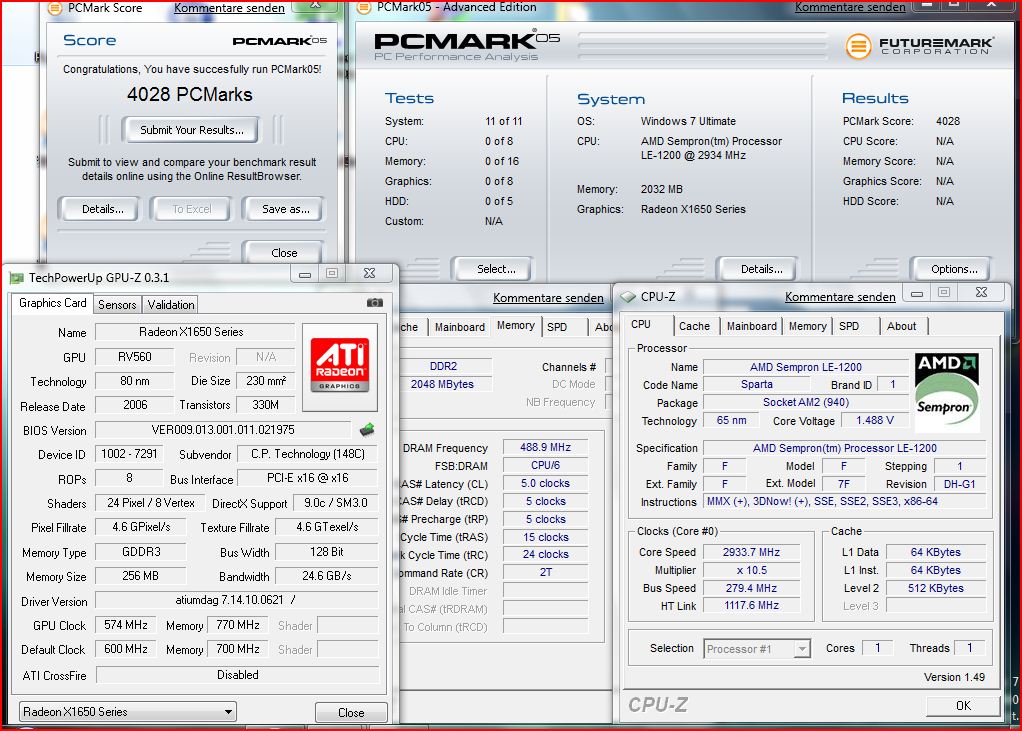
Task: Click the Code Name Sparta value in CPU-Z
Action: 757,385
